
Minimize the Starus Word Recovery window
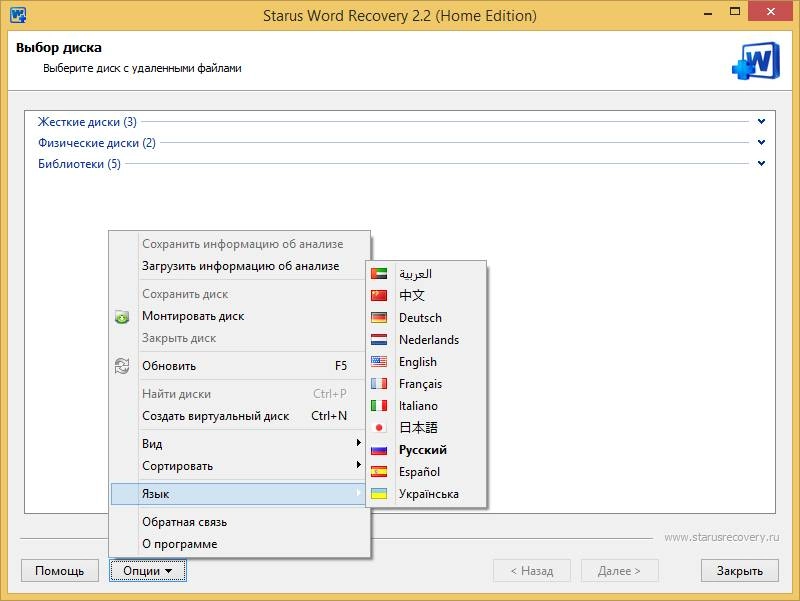[708, 12]
